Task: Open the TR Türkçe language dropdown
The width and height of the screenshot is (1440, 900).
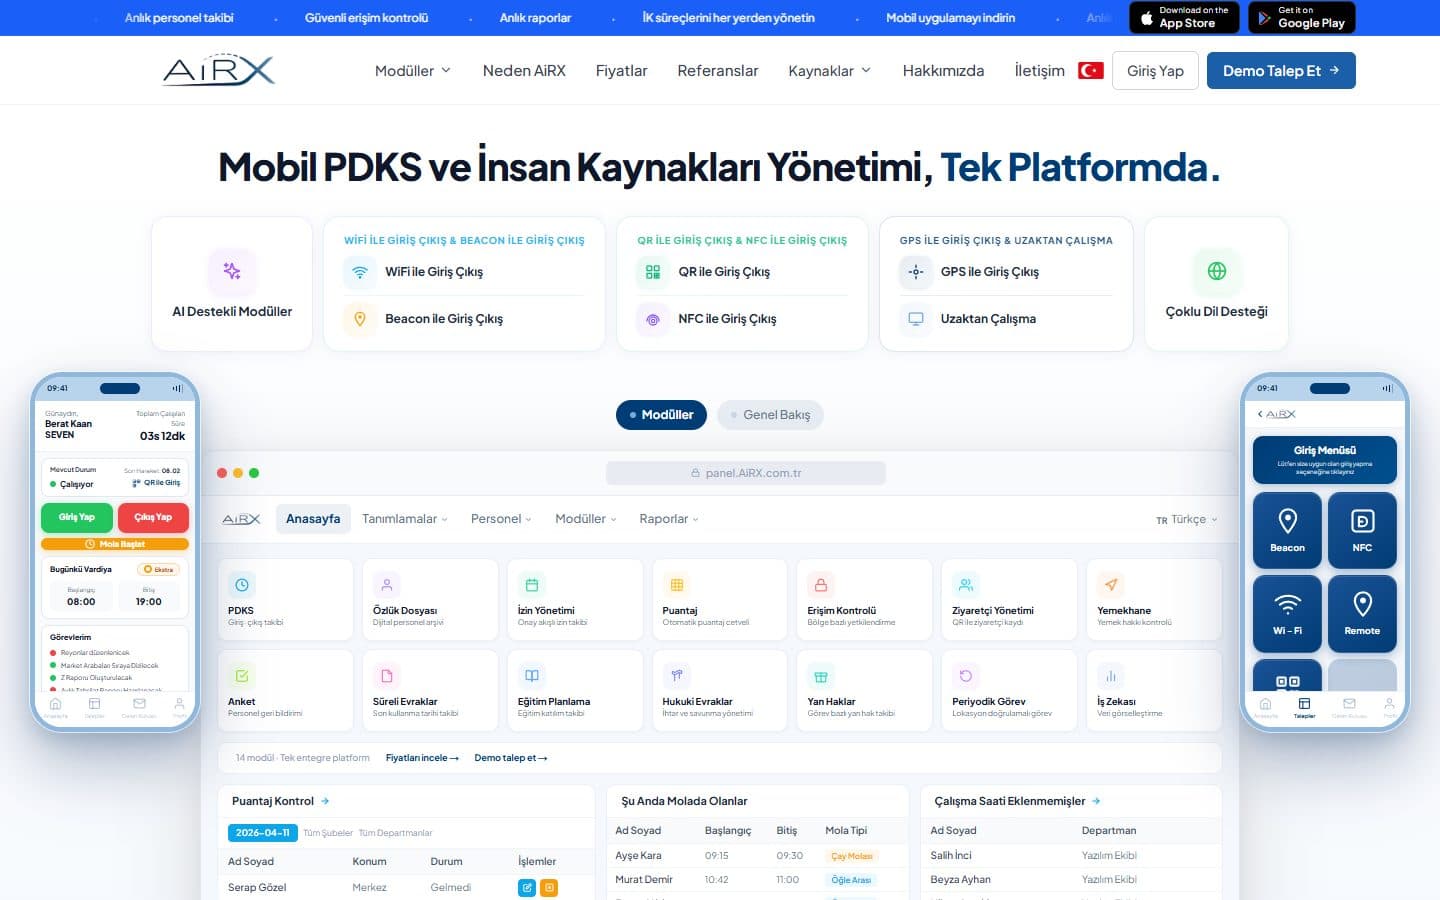Action: 1187,519
